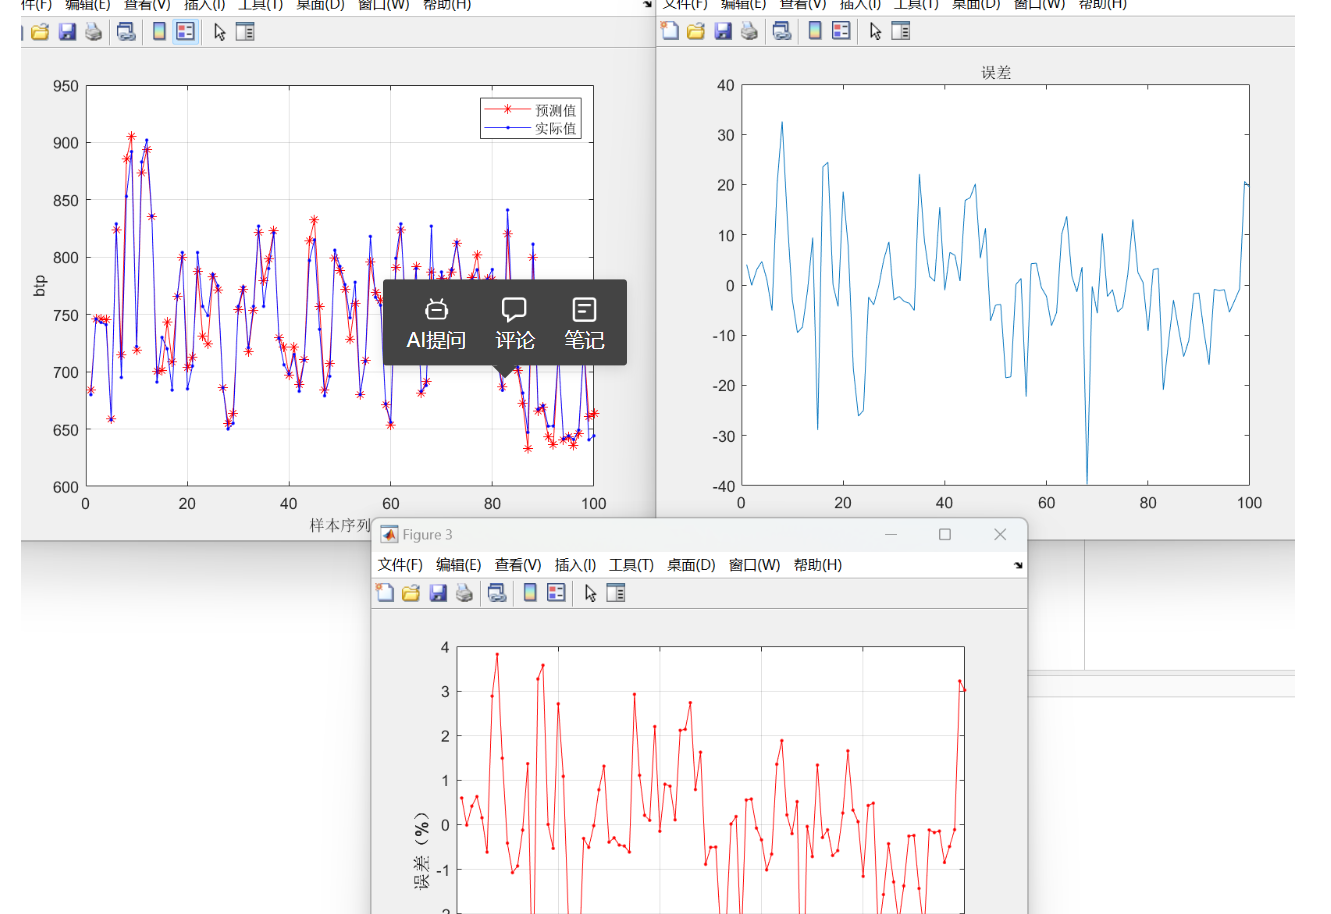Save Figure 3 using the floppy disk icon
Image resolution: width=1331 pixels, height=914 pixels.
pyautogui.click(x=438, y=593)
